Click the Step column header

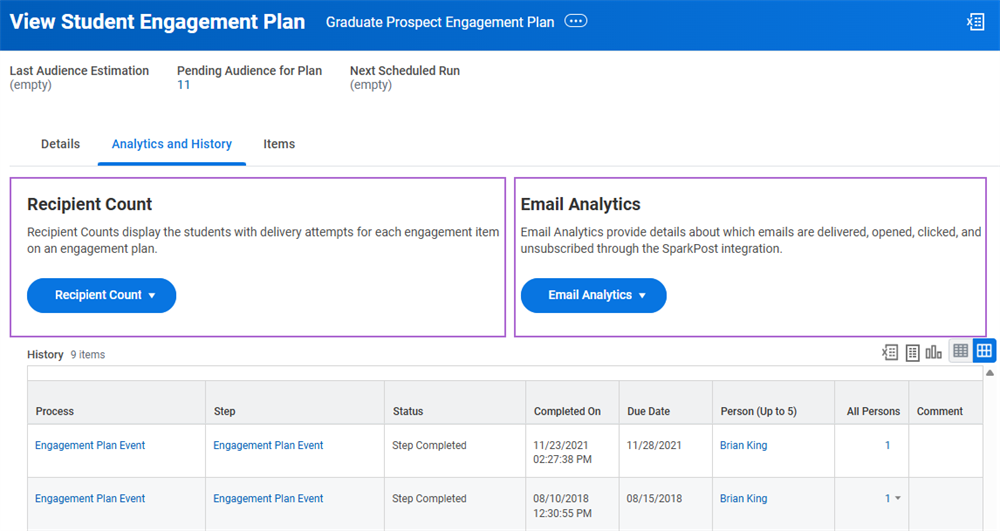295,403
